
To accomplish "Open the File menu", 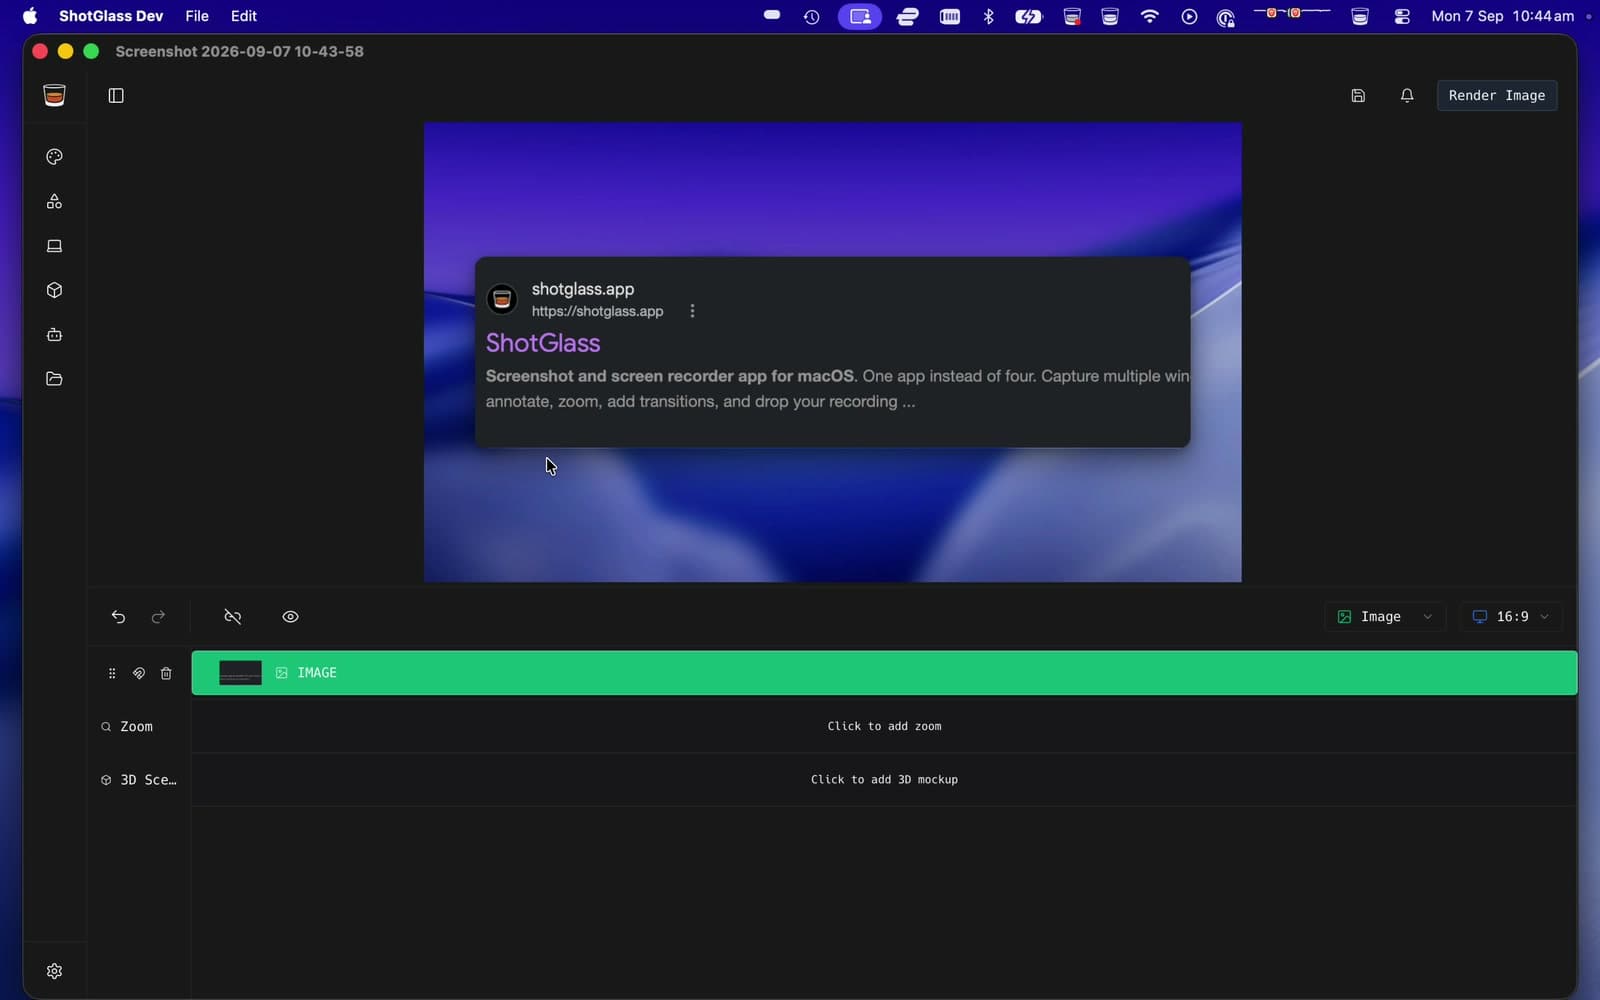I will 197,16.
